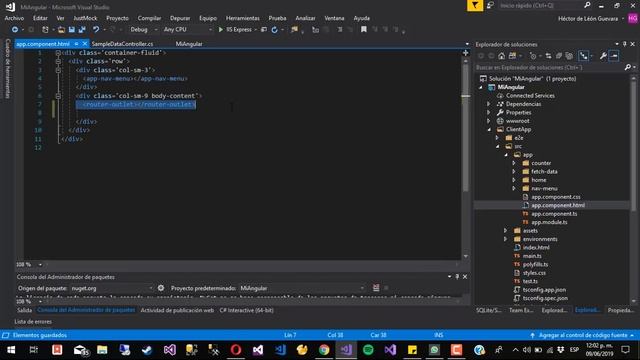The width and height of the screenshot is (640, 360).
Task: Toggle Preview Selected Items in Solution Explorer
Action: [x=614, y=56]
